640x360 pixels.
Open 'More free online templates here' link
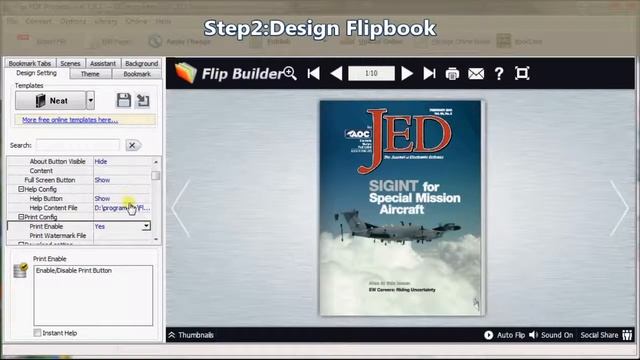[70, 120]
